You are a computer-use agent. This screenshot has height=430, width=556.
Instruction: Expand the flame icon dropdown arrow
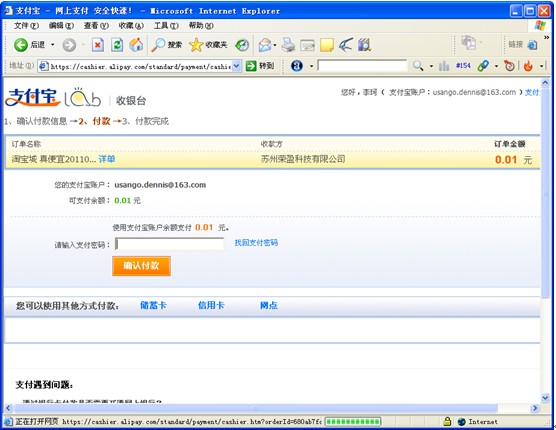coord(541,66)
